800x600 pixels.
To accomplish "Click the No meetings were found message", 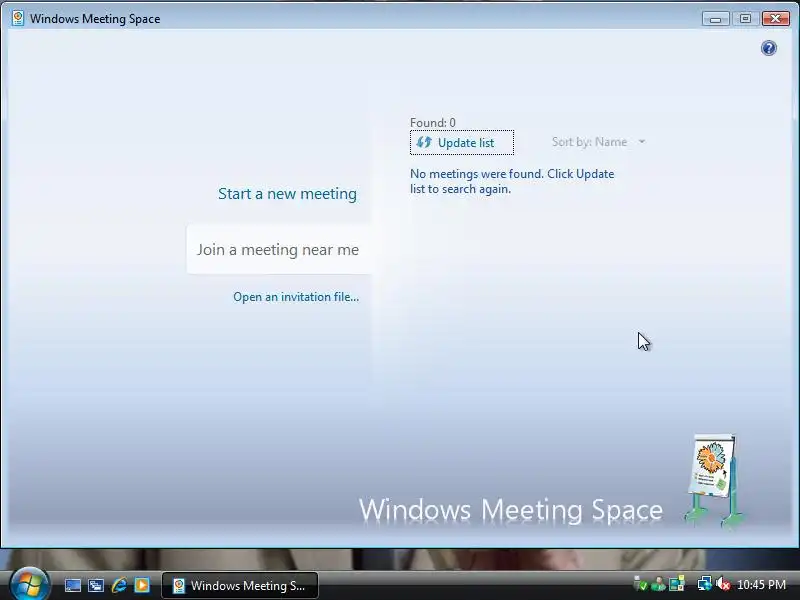I will (512, 181).
